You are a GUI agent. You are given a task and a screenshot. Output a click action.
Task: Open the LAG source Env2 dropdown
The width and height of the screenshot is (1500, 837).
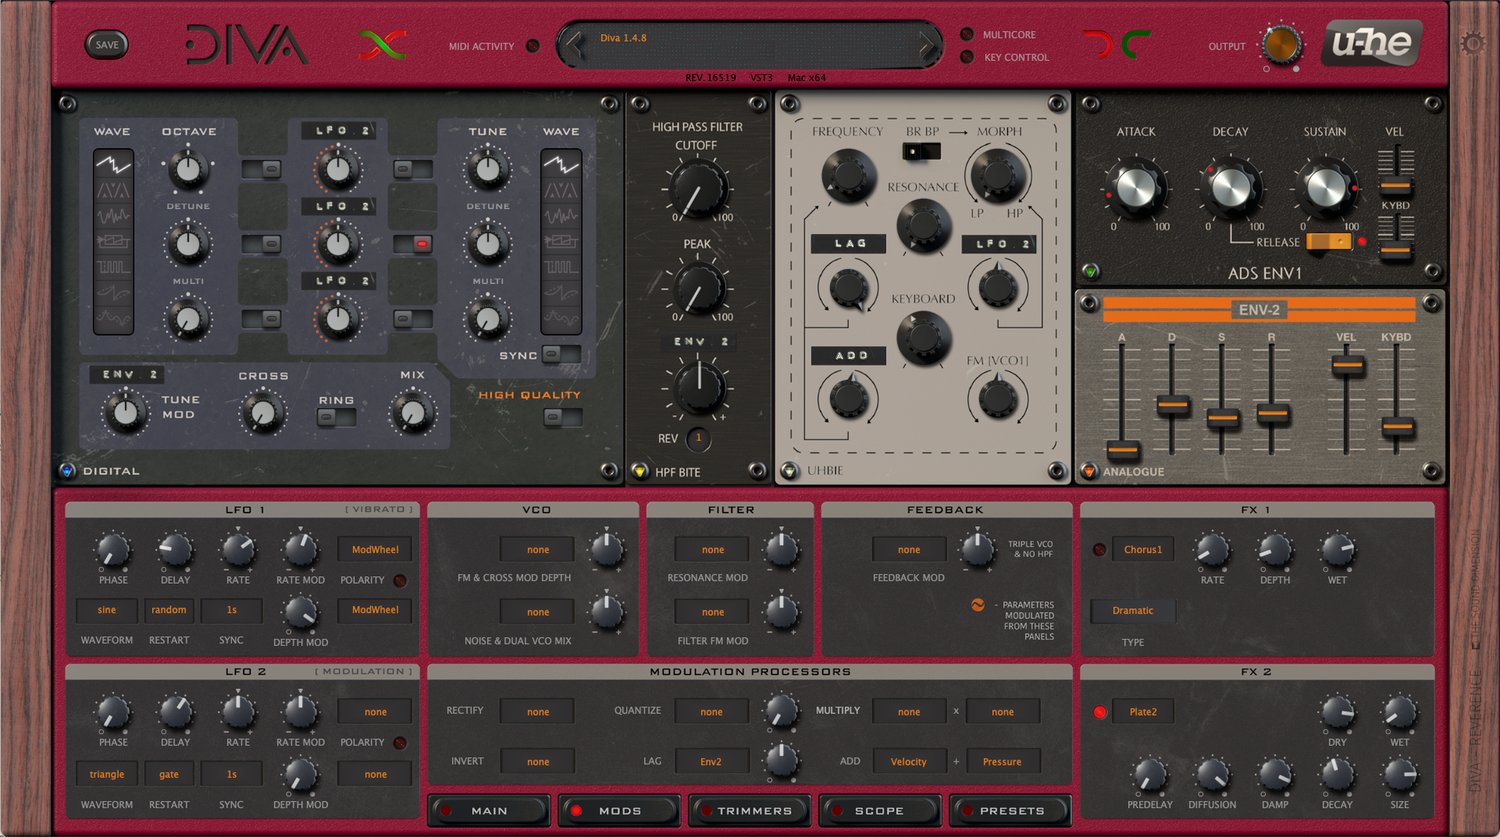coord(711,761)
